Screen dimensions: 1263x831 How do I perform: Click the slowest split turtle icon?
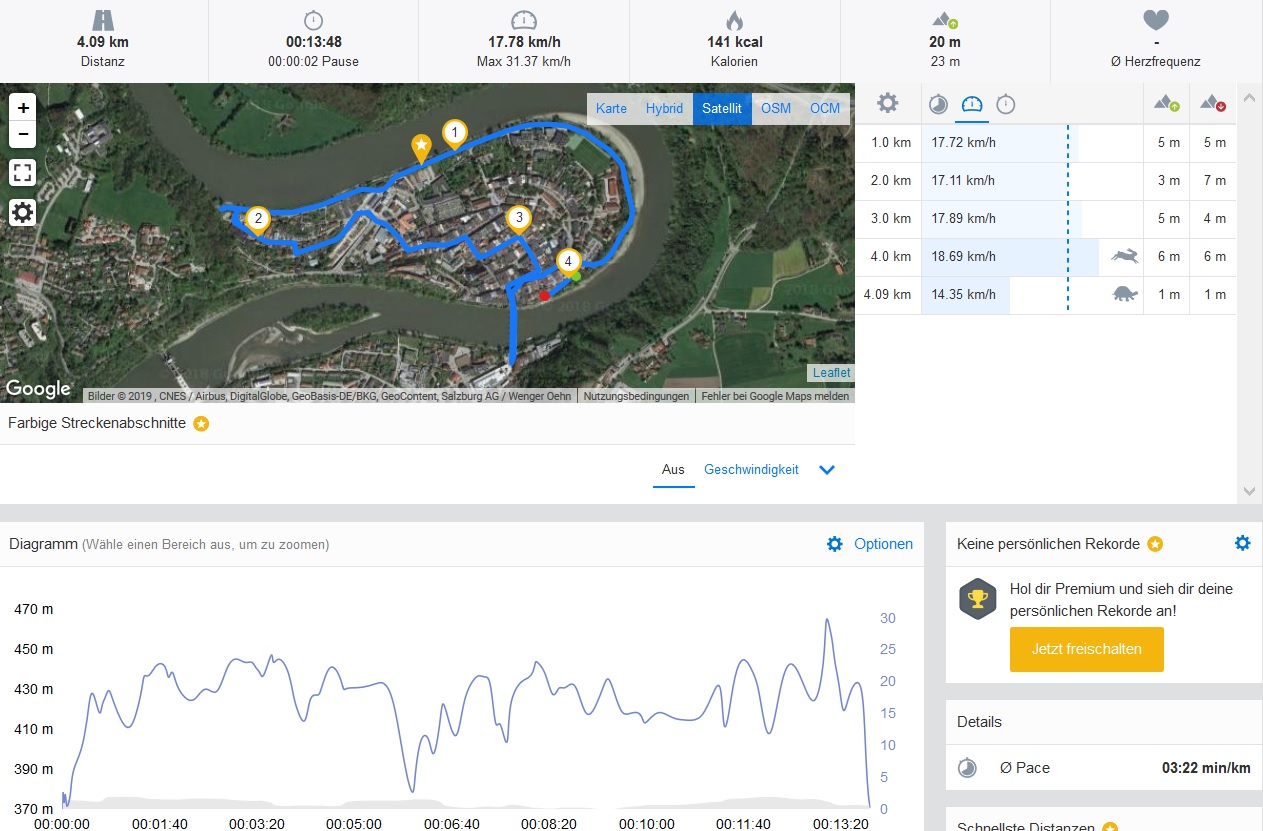coord(1125,294)
